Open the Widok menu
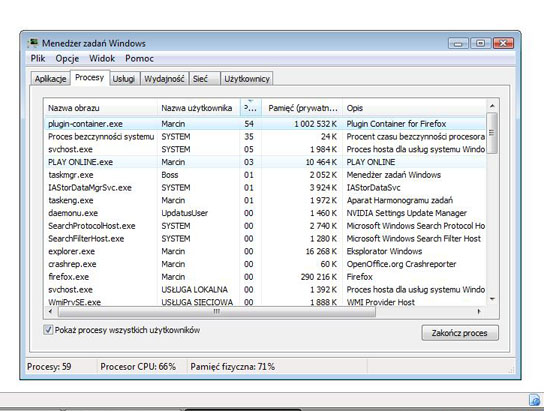Screen dimensions: 544x411 102,58
